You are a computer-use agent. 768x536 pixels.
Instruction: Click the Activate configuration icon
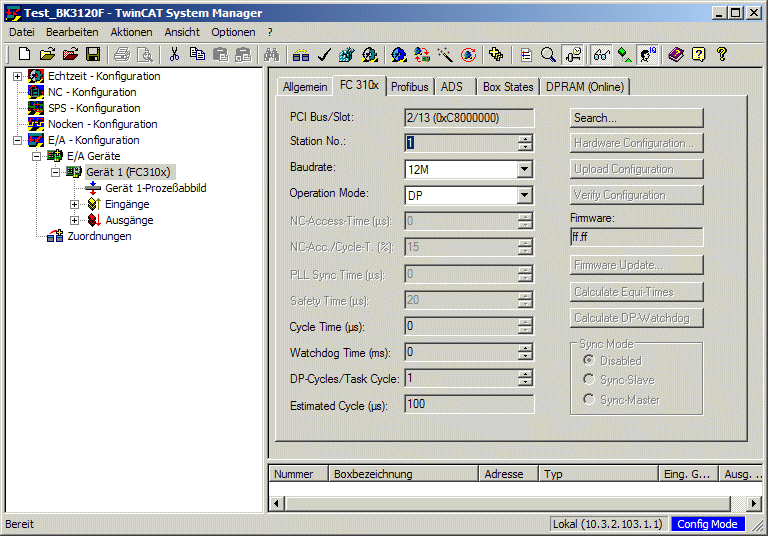pos(347,54)
